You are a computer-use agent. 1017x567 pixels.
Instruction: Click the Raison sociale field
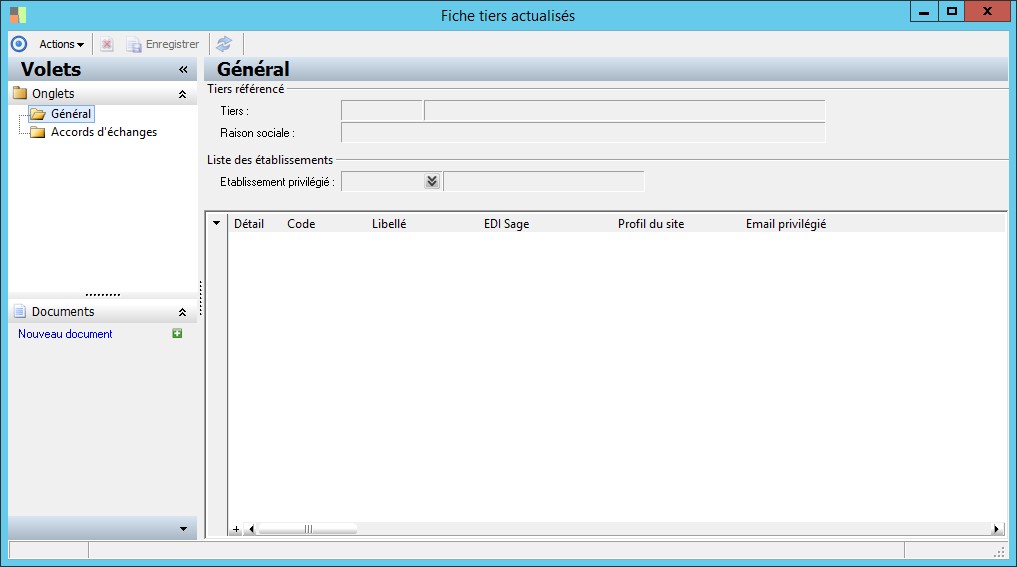coord(583,133)
